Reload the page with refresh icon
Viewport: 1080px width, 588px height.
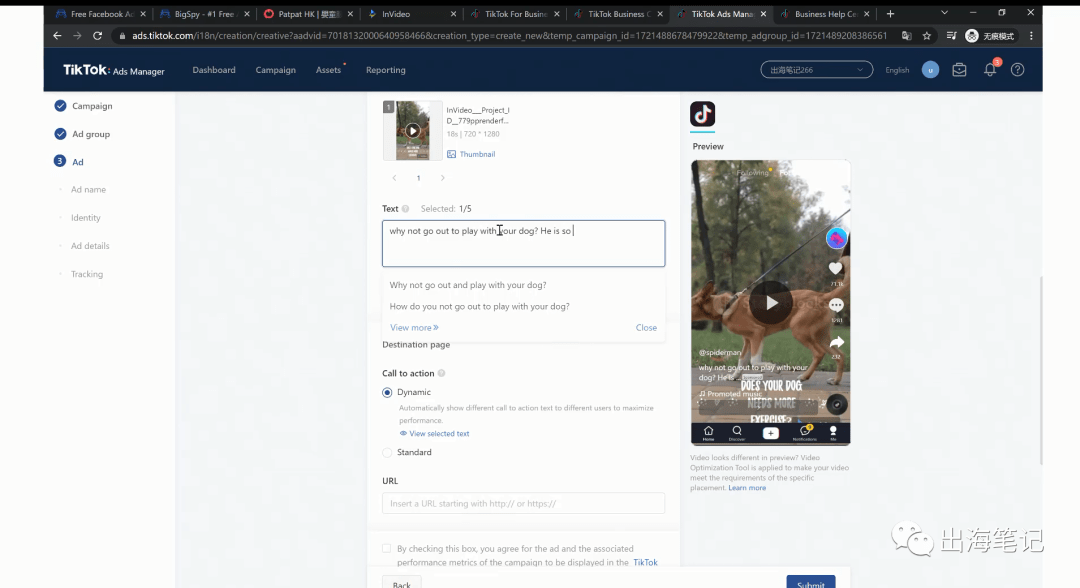97,36
